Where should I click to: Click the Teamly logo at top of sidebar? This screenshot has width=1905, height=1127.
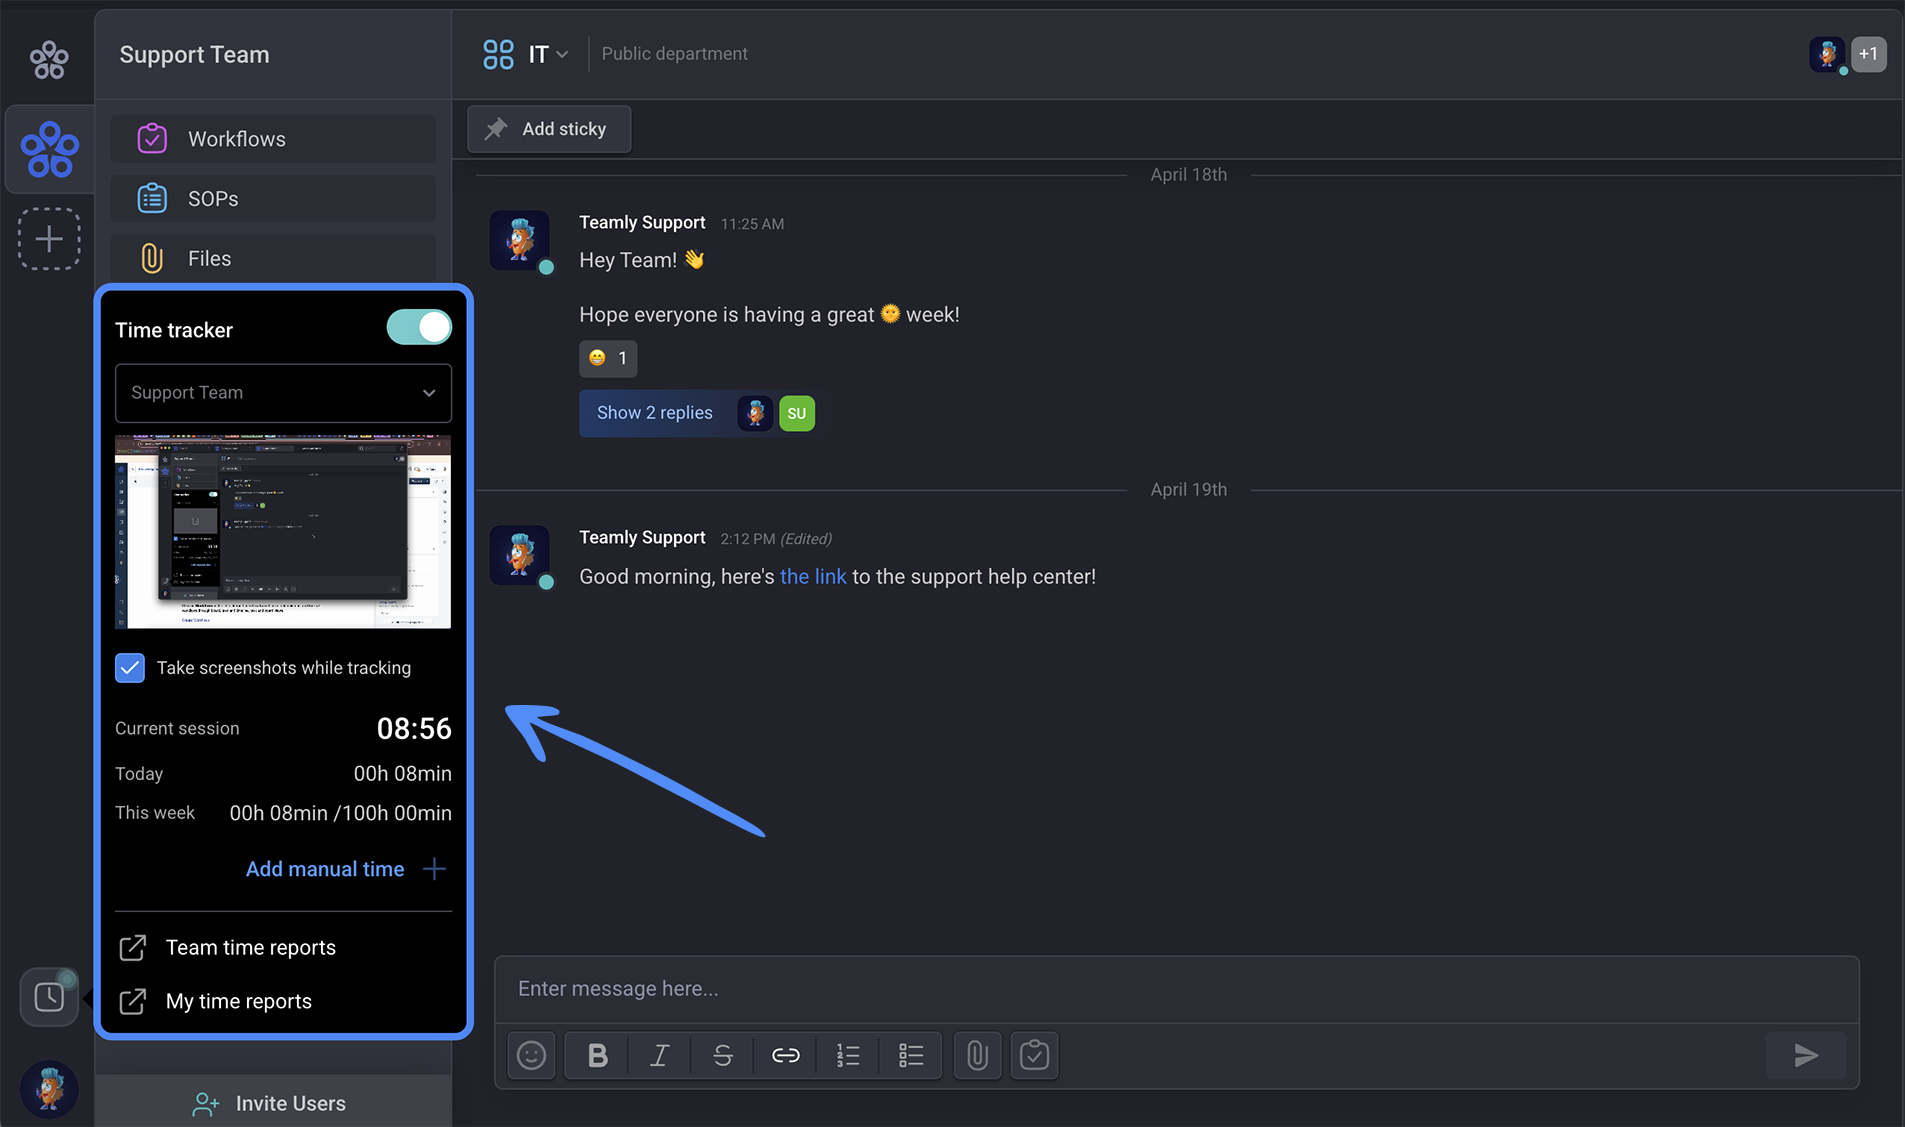coord(49,60)
